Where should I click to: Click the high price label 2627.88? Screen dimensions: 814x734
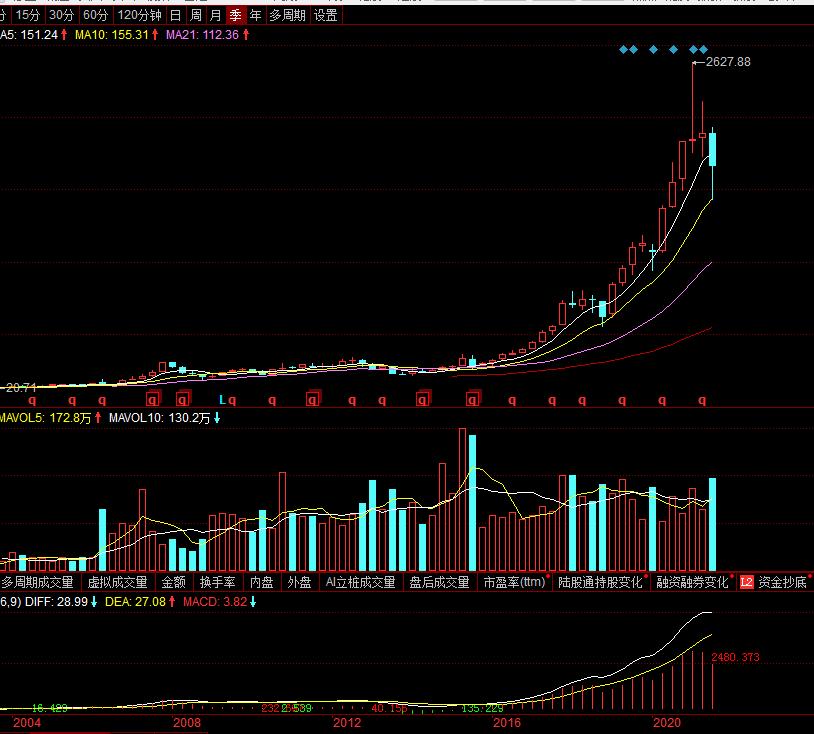(x=728, y=62)
